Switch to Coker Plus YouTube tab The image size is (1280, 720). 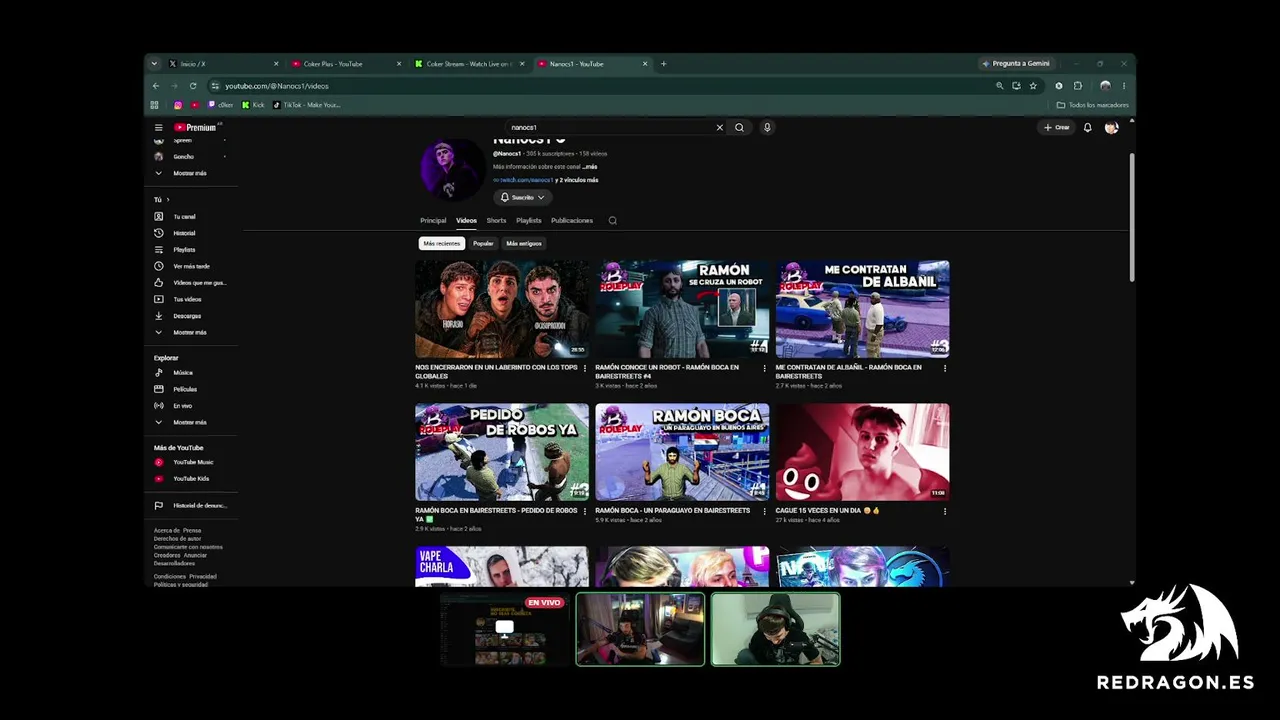[x=345, y=64]
